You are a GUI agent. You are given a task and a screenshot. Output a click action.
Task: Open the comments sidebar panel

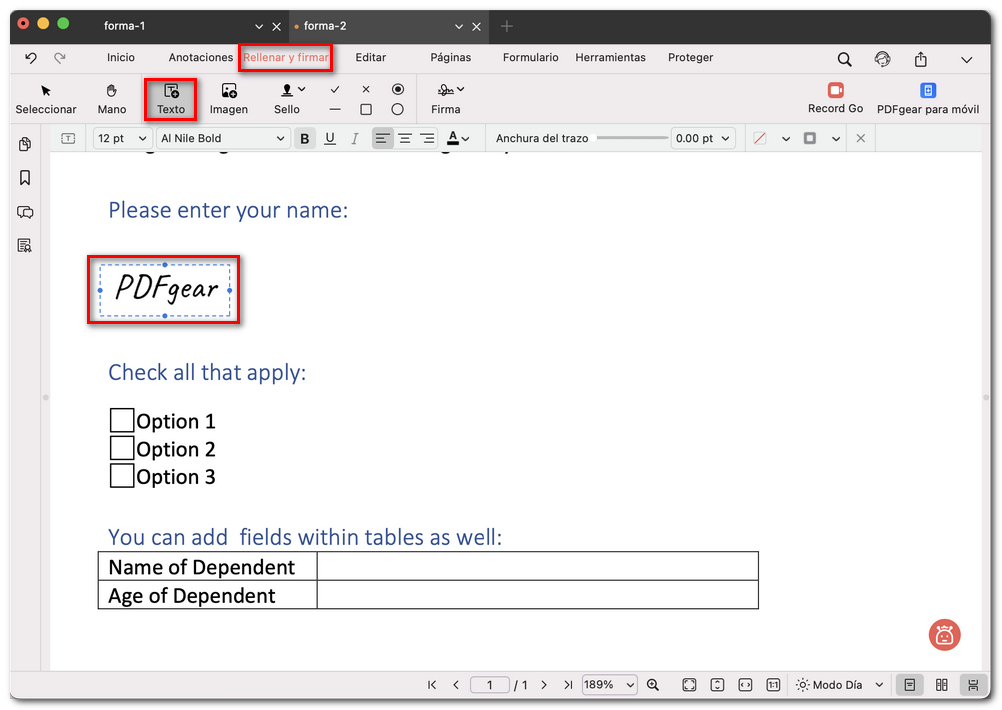[25, 212]
